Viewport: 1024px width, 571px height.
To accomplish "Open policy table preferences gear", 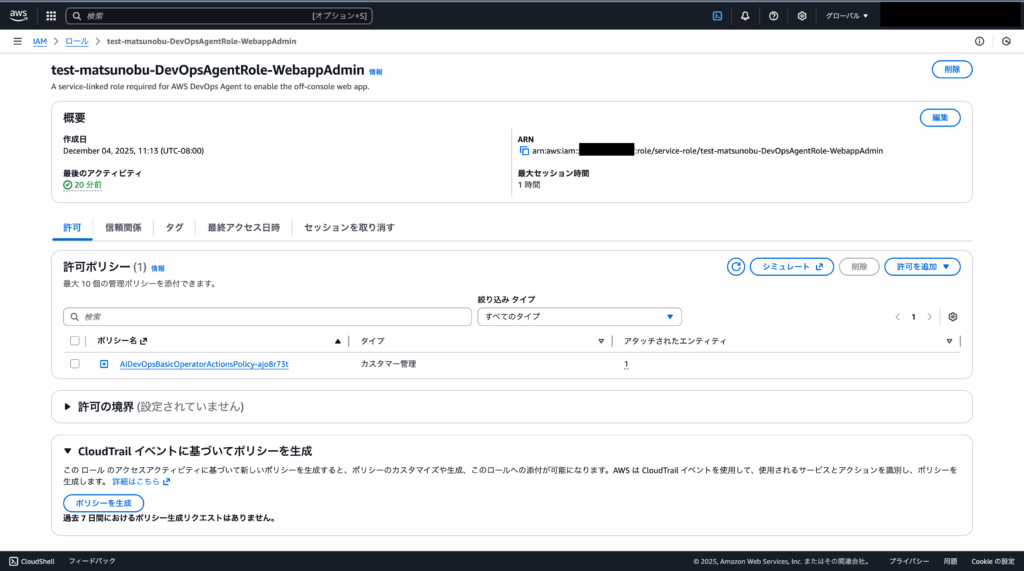I will pos(953,317).
